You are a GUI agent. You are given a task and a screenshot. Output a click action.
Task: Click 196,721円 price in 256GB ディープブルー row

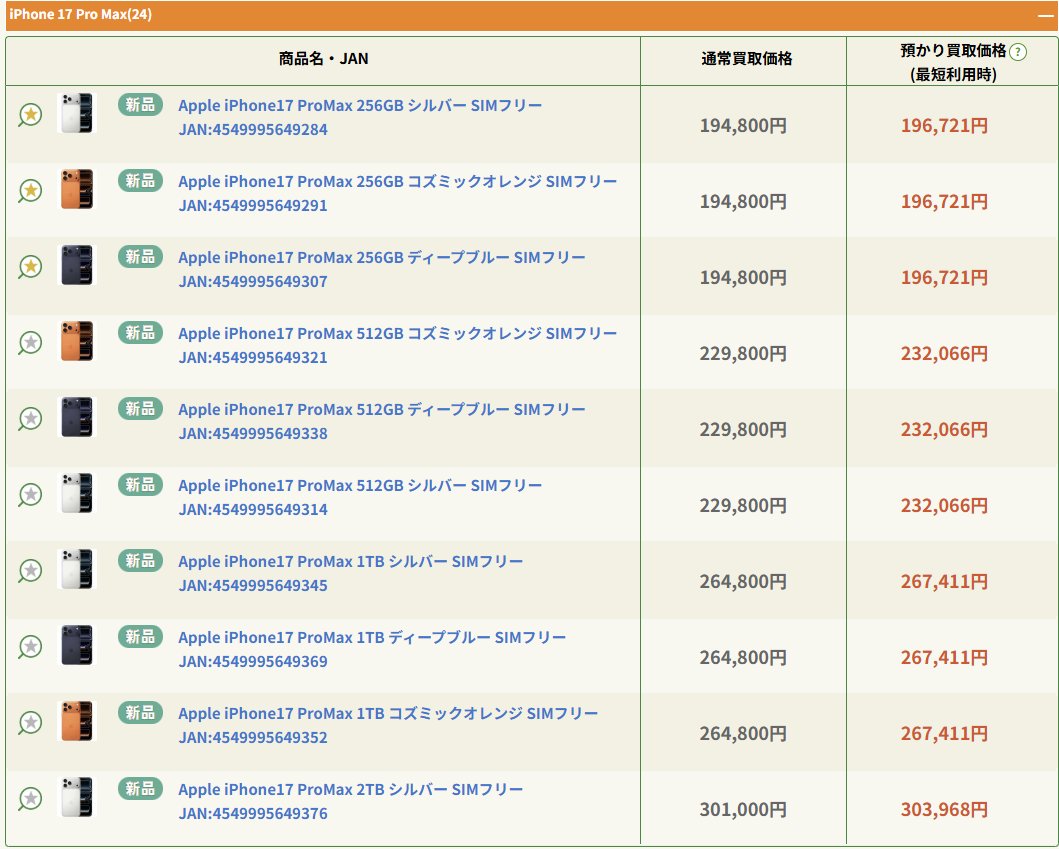click(x=944, y=278)
